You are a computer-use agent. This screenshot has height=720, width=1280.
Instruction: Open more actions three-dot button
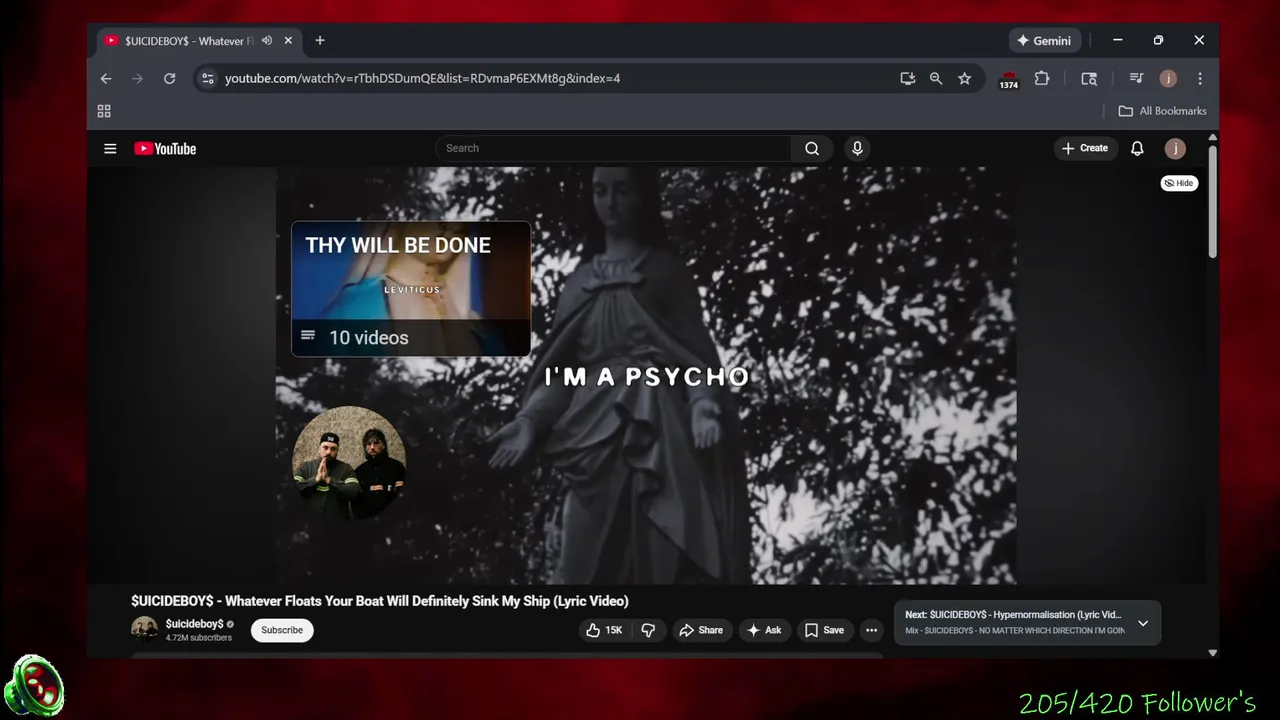click(872, 630)
